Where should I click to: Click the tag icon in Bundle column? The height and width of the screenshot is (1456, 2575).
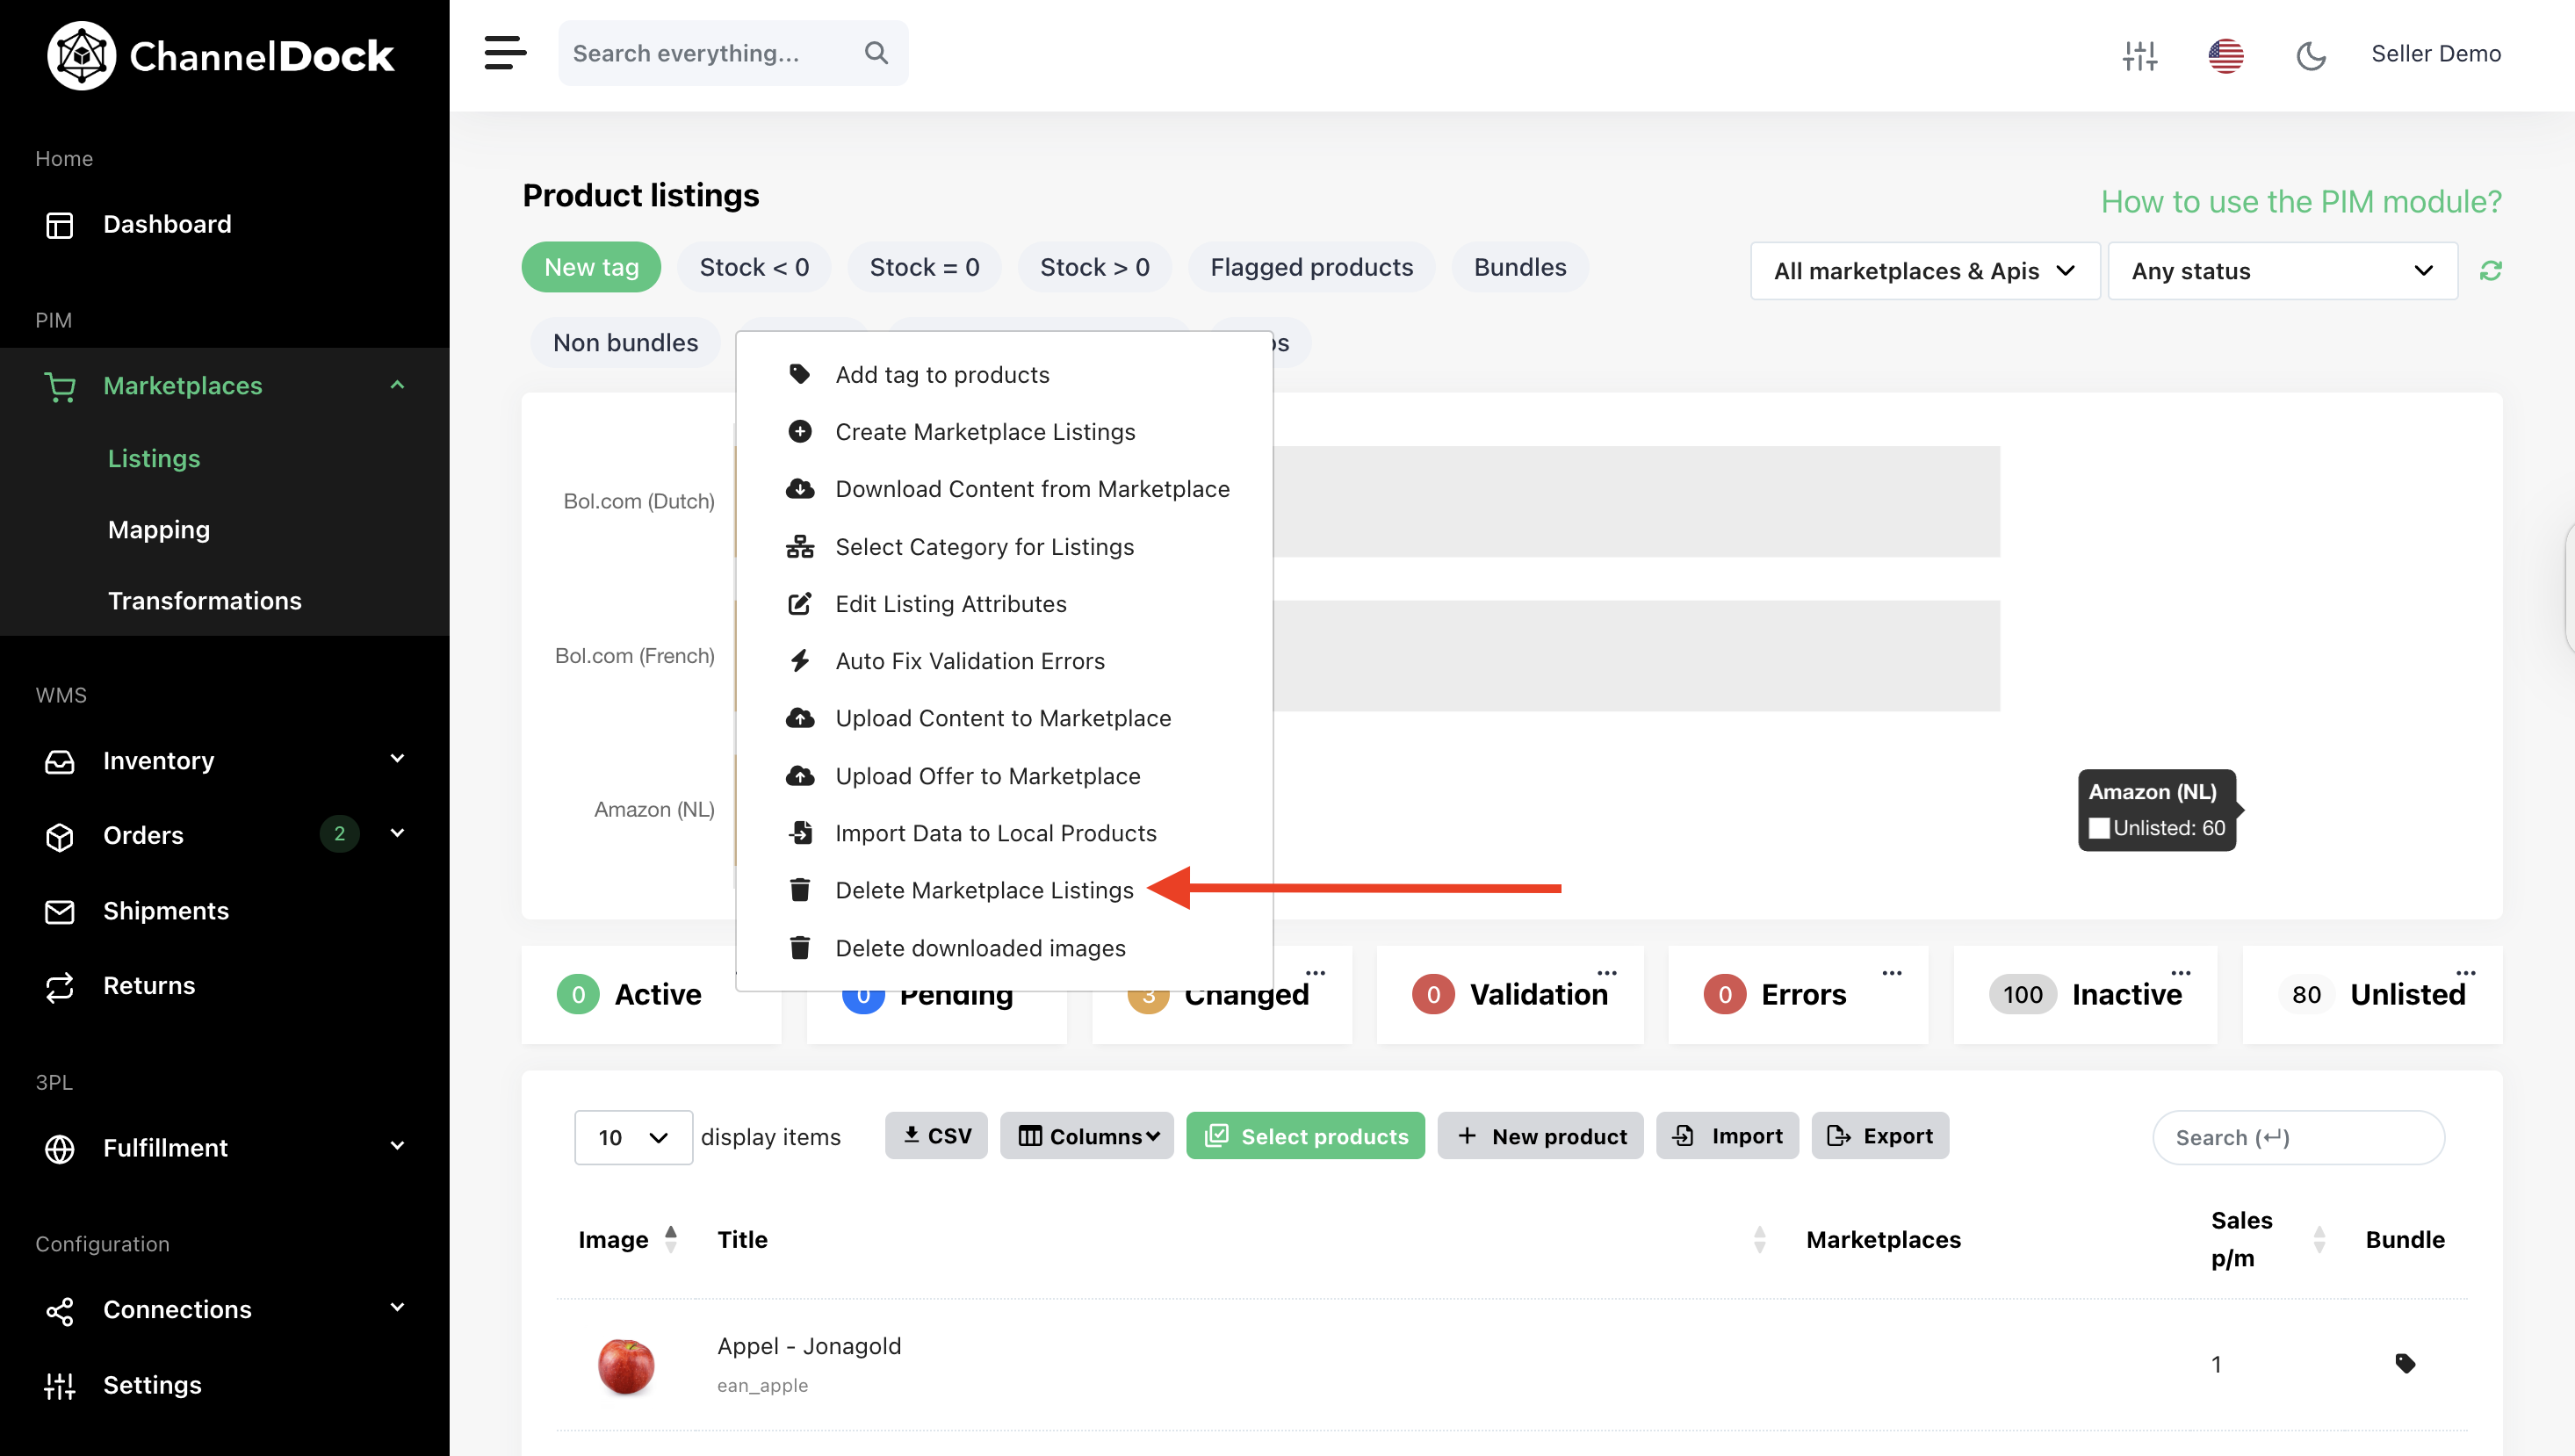click(x=2405, y=1363)
